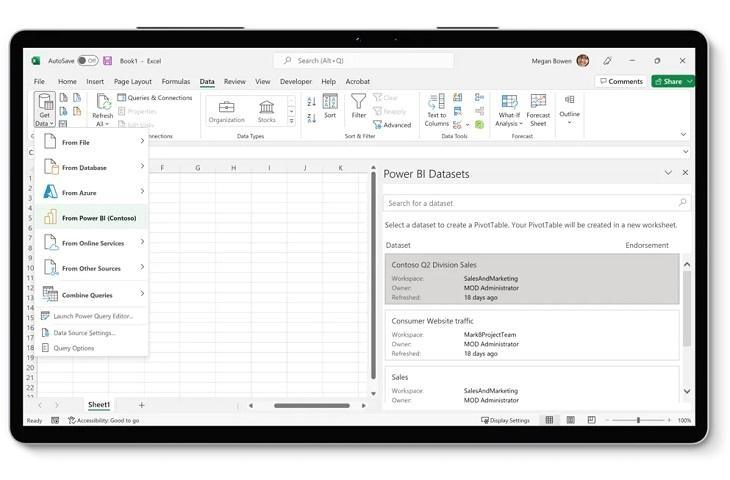Choose From Power BI (Contoso)
The width and height of the screenshot is (730, 480).
pos(92,217)
